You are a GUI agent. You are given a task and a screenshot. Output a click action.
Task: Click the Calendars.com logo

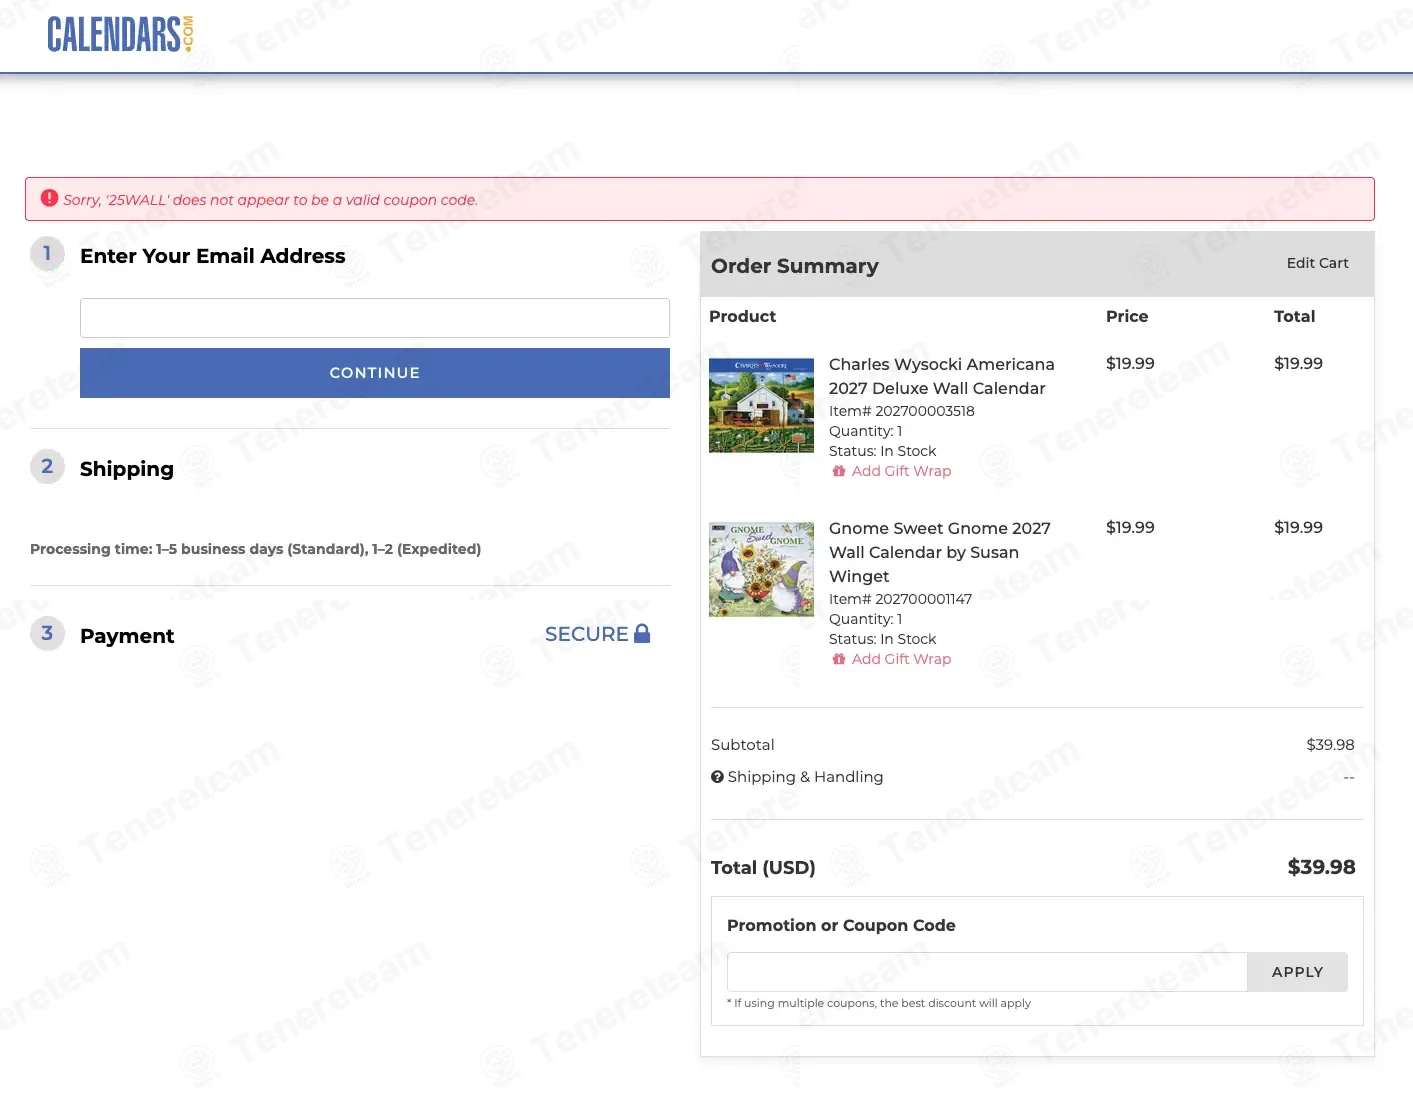[120, 34]
